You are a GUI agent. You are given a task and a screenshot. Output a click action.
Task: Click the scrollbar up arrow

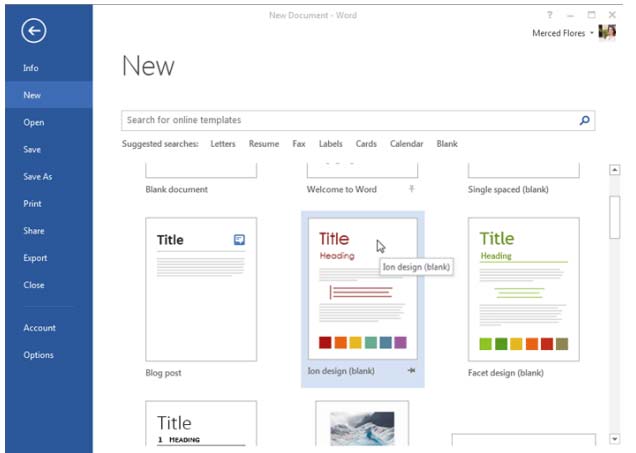tap(614, 170)
